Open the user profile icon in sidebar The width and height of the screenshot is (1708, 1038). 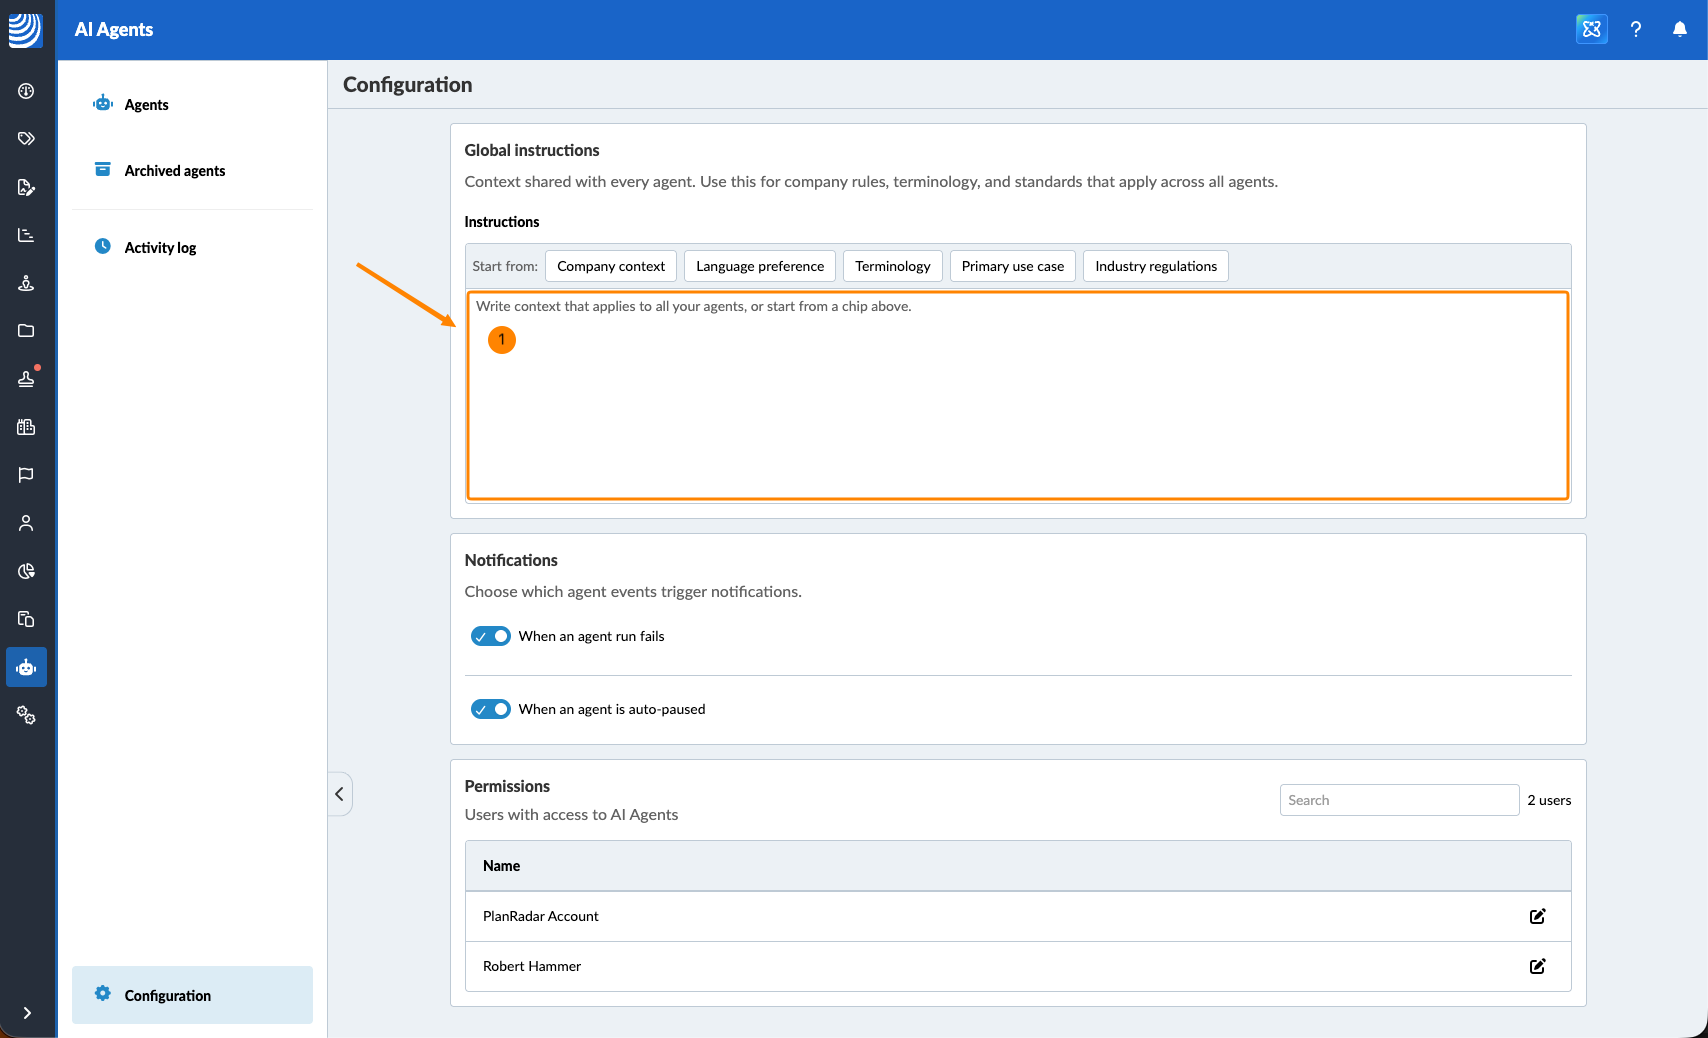click(x=26, y=523)
